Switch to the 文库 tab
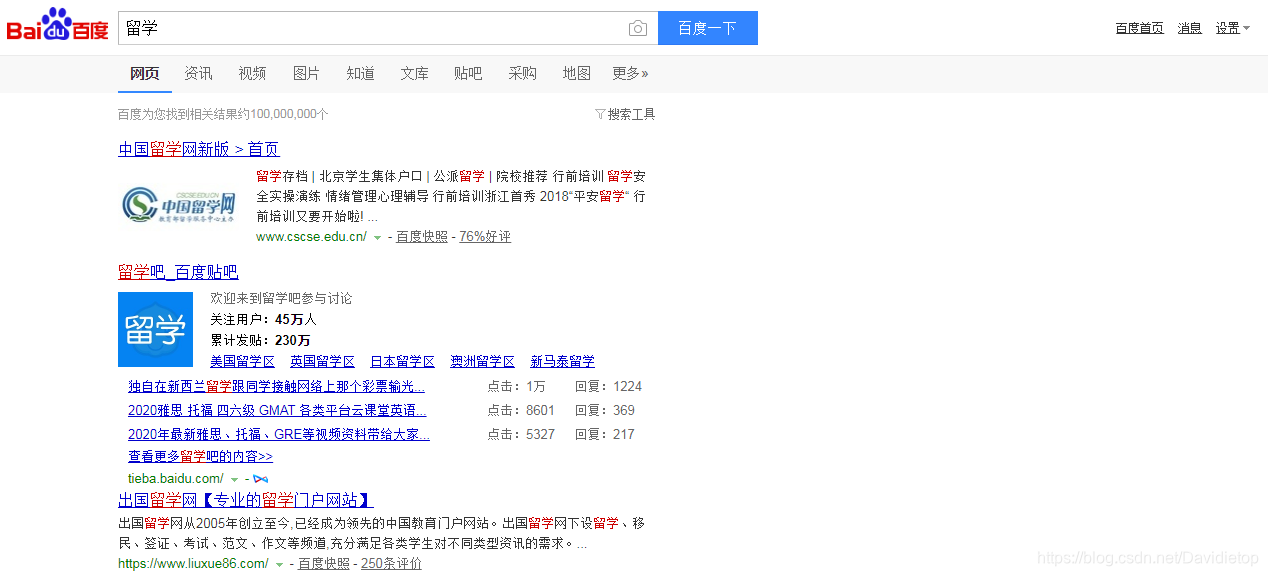Image resolution: width=1268 pixels, height=576 pixels. [414, 73]
